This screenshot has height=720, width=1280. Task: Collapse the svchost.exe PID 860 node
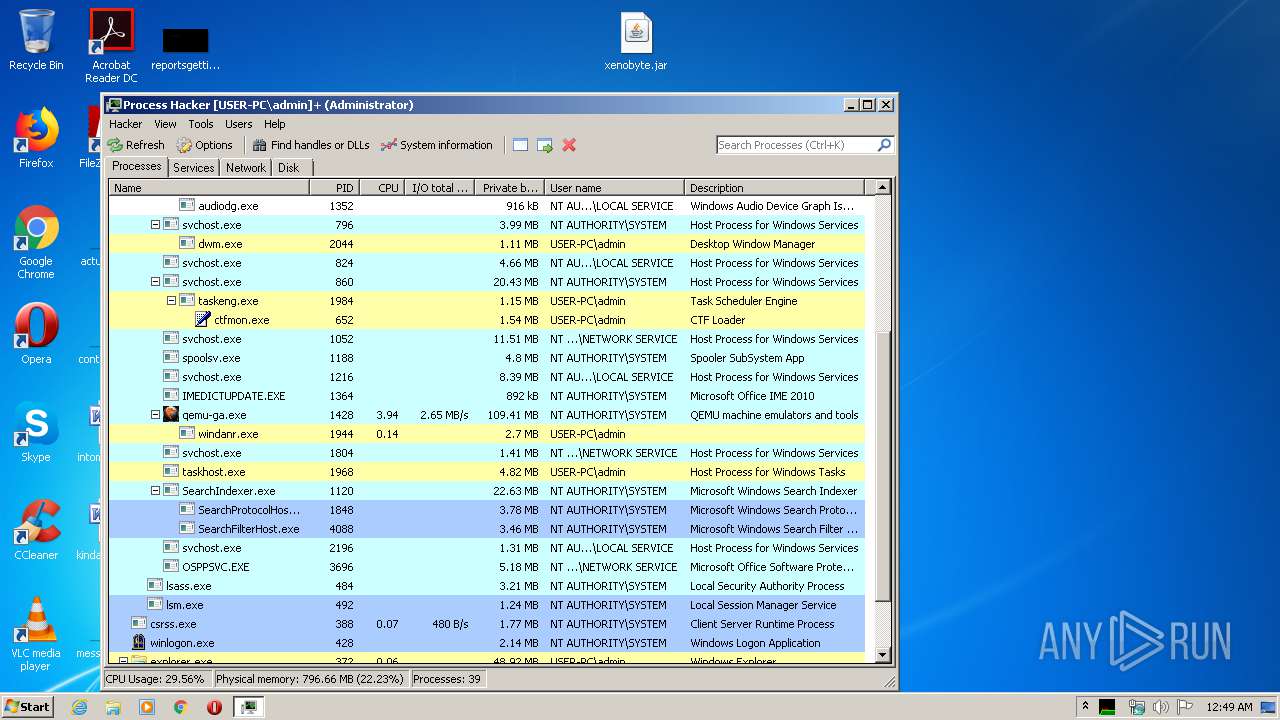tap(155, 282)
